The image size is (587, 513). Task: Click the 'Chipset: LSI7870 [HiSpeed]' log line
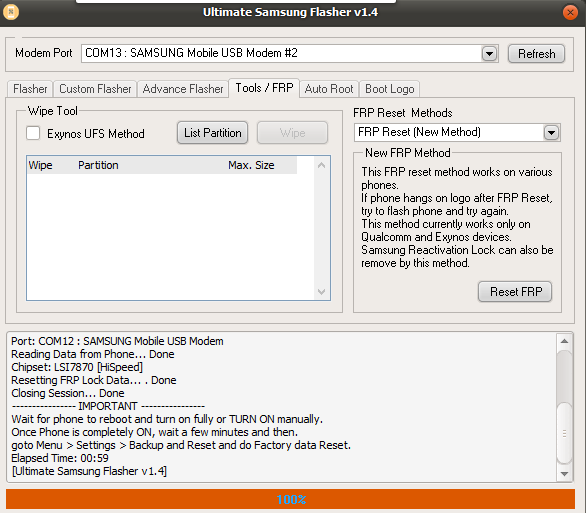click(77, 367)
